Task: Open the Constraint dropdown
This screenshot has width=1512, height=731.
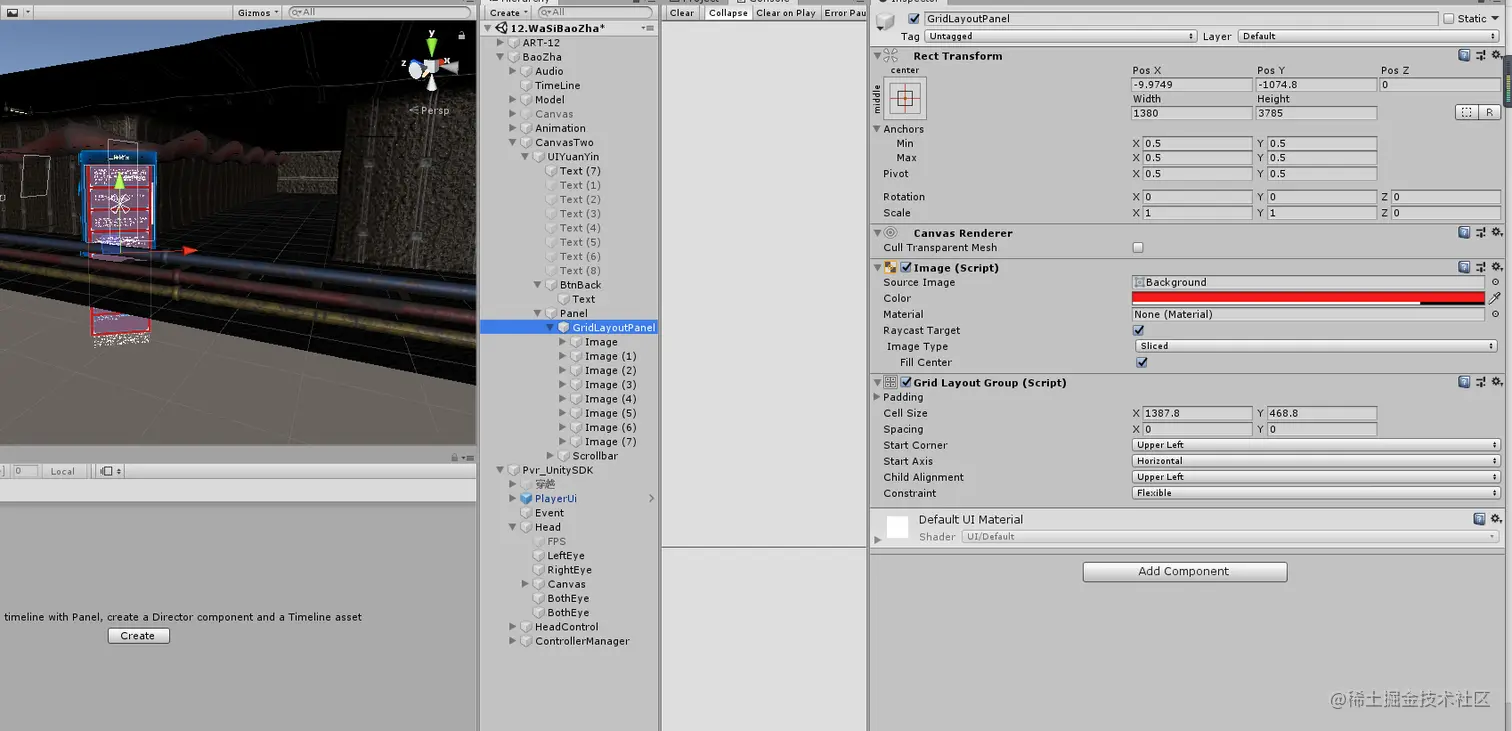Action: (x=1316, y=493)
